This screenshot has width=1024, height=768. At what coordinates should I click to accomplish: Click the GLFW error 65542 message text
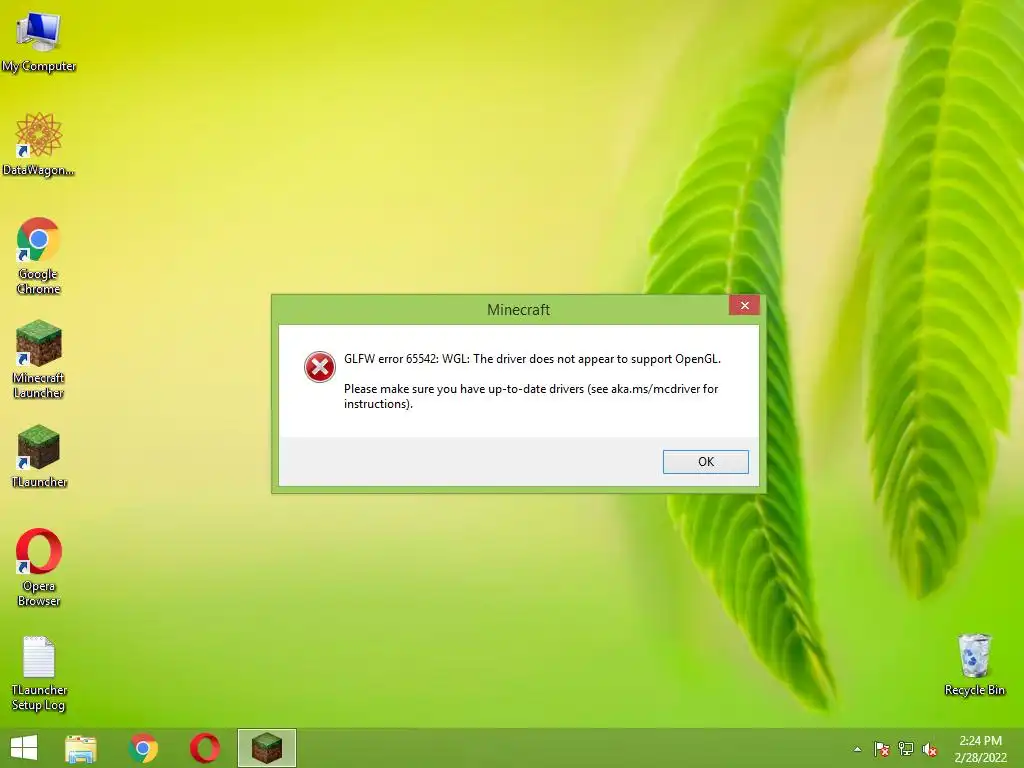point(532,359)
